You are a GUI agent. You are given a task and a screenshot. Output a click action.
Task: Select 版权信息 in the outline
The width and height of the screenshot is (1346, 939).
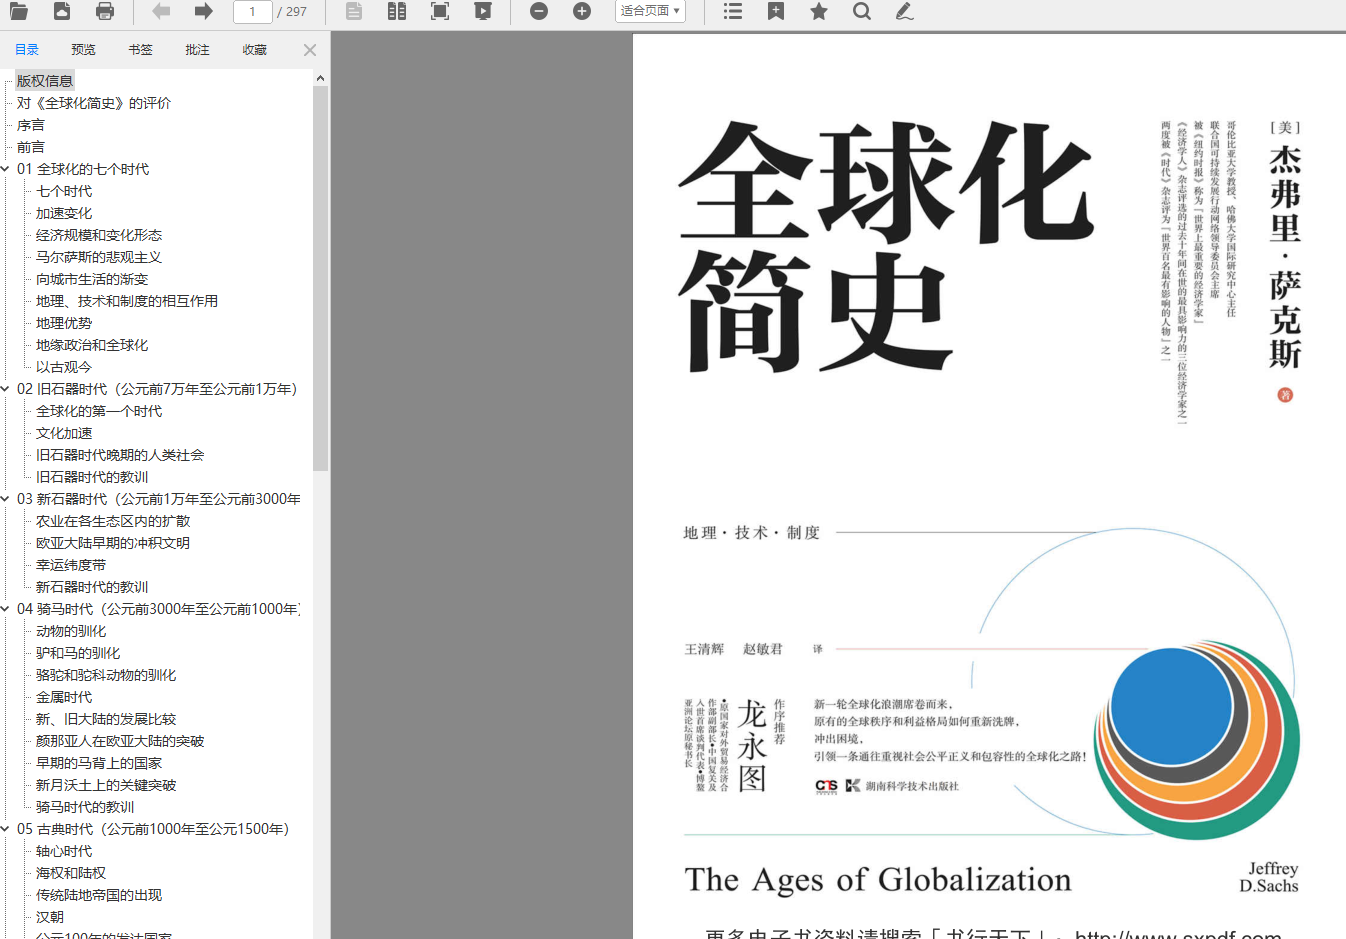[45, 81]
